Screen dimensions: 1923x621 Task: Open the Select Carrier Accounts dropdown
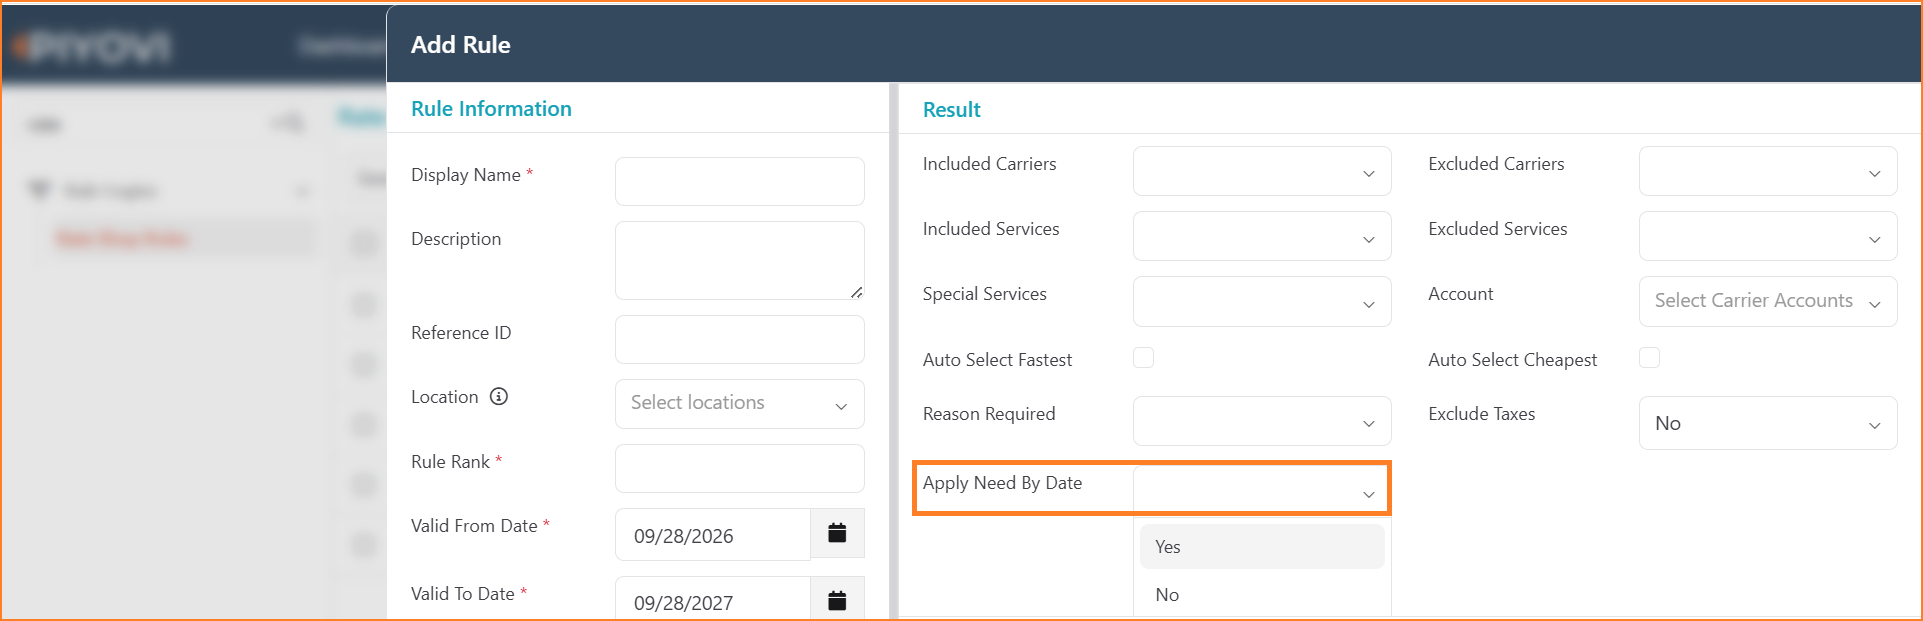point(1768,301)
